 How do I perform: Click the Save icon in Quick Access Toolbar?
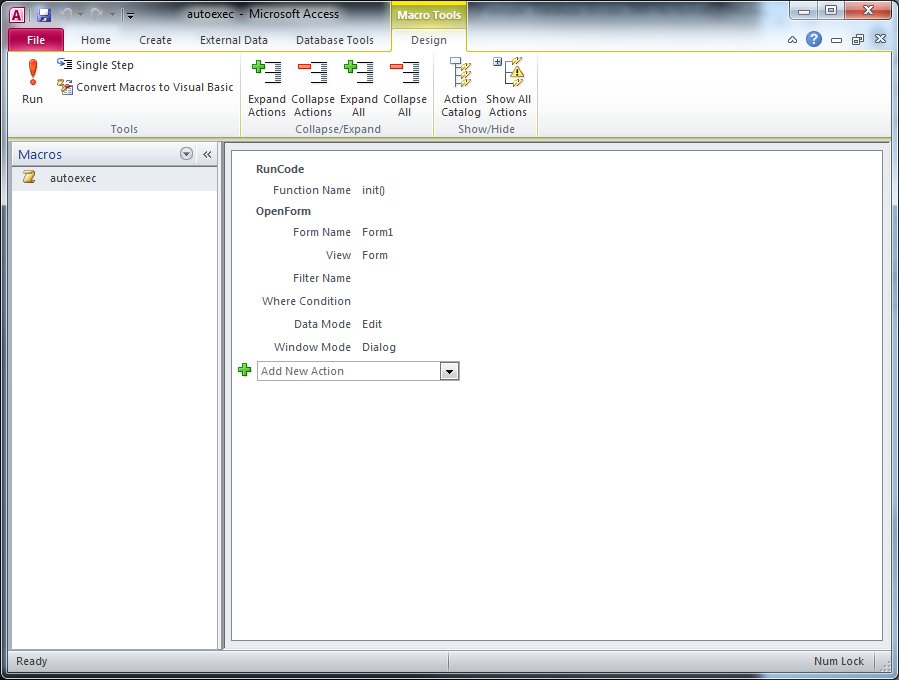click(x=44, y=15)
